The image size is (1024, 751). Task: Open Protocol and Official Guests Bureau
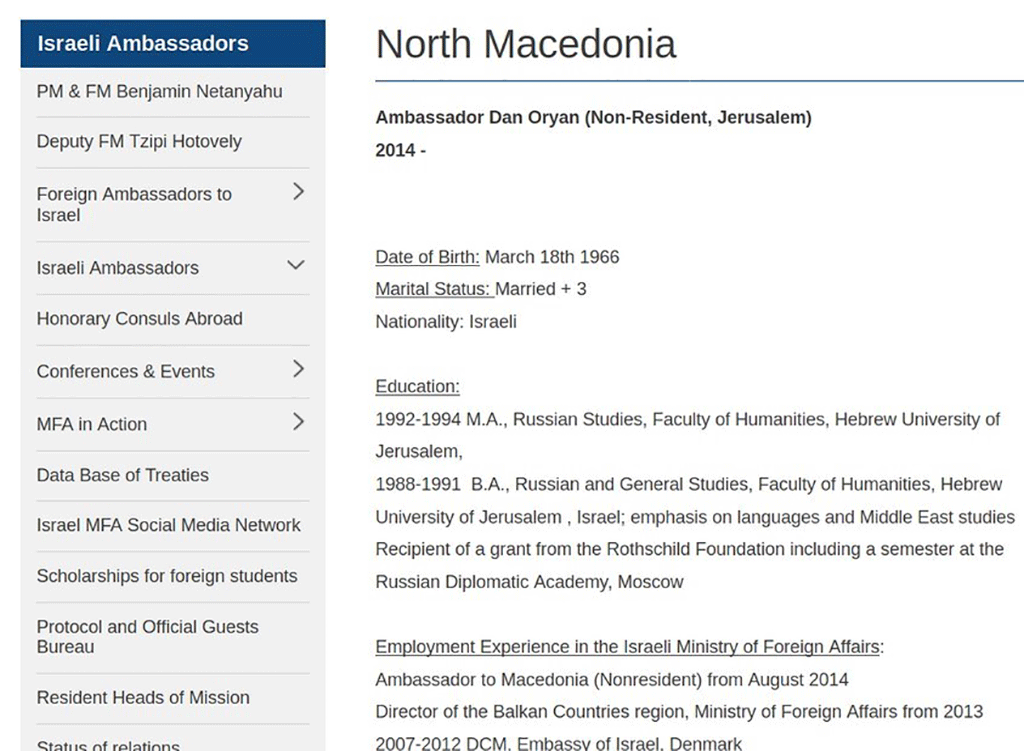click(148, 637)
